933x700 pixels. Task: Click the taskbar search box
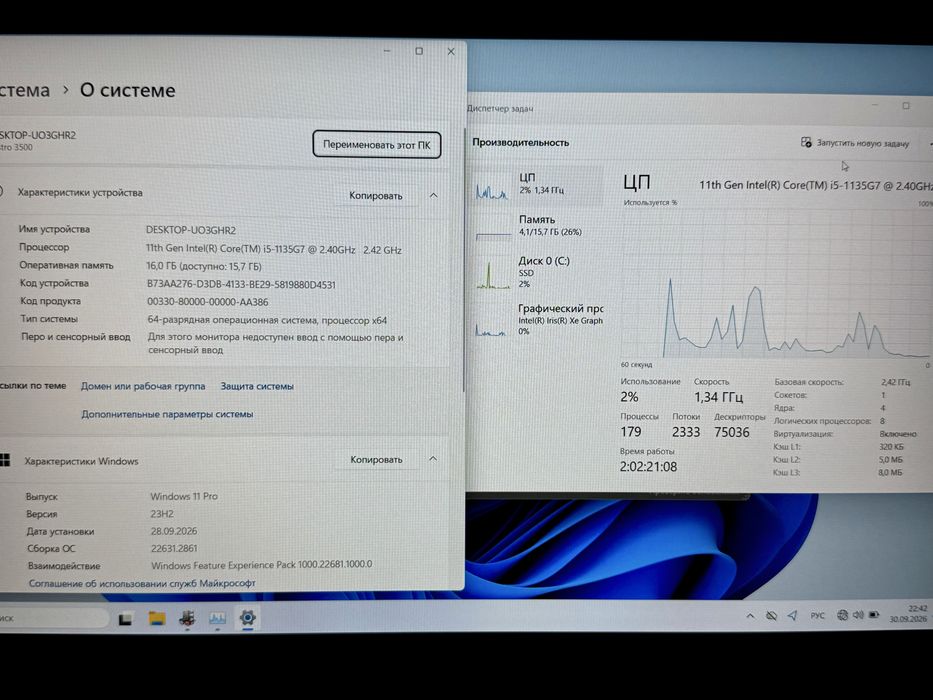coord(54,618)
